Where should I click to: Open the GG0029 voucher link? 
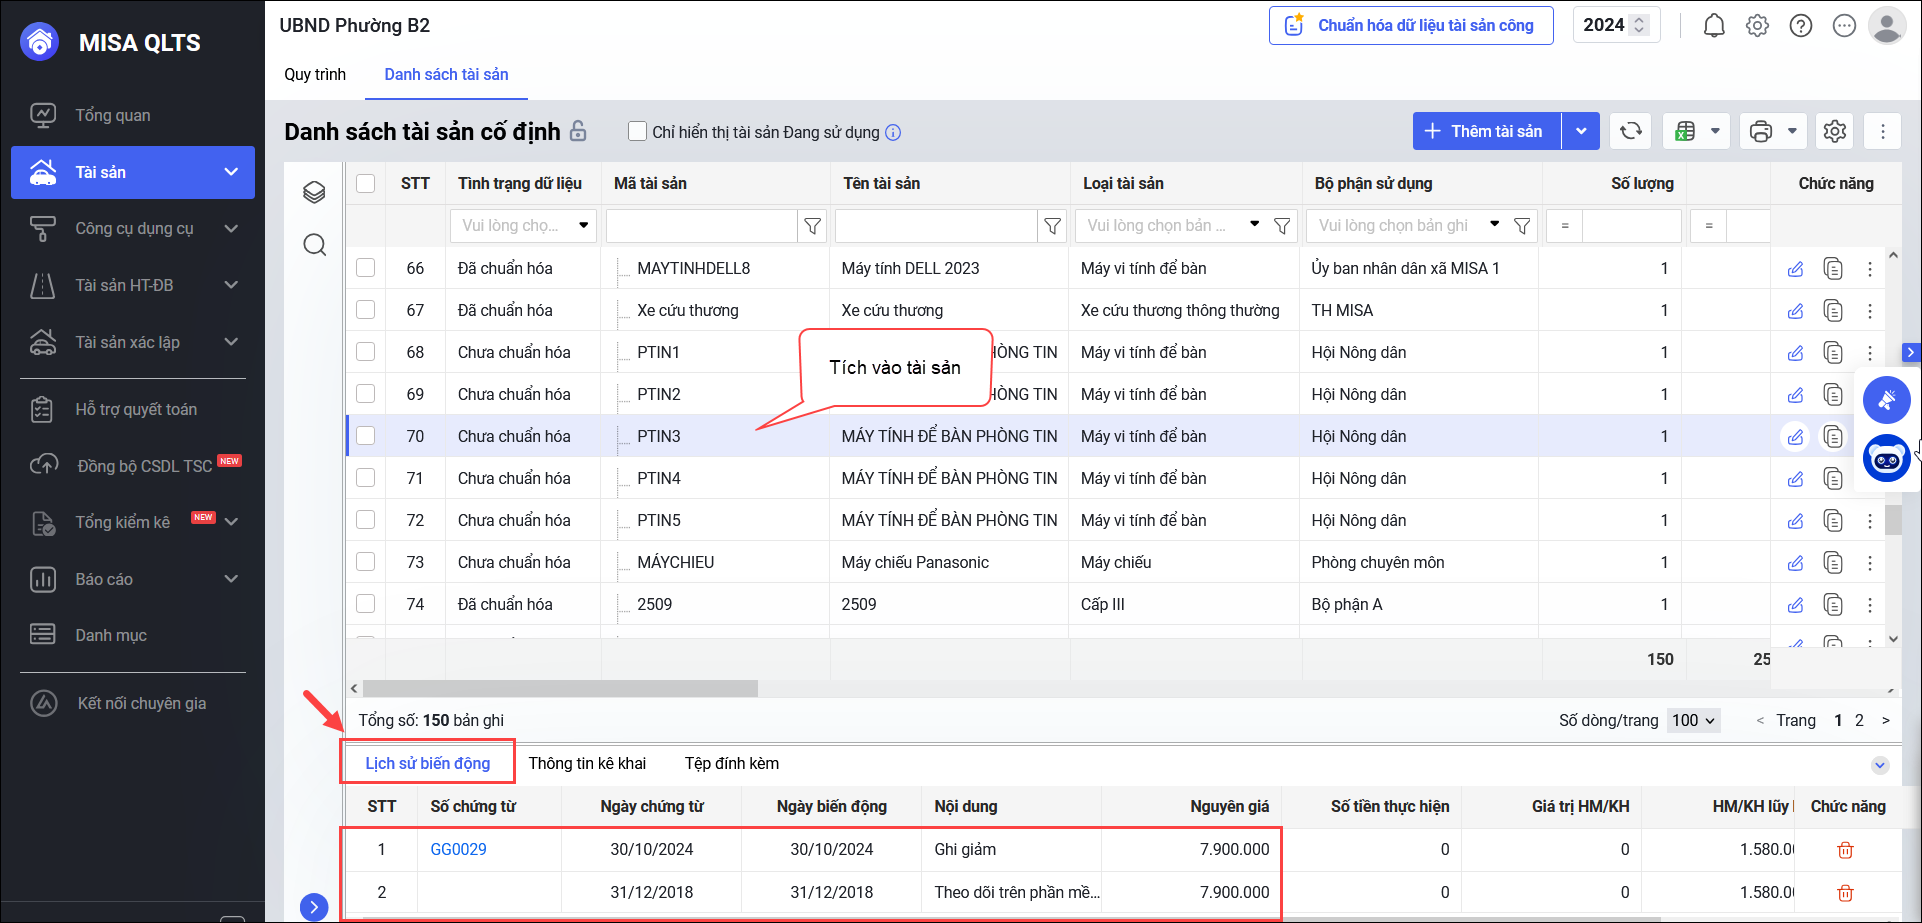[x=458, y=849]
